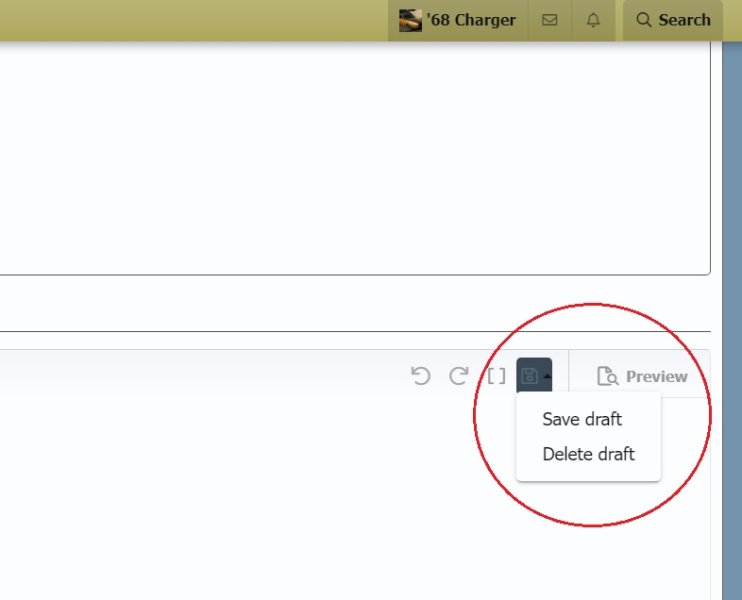The image size is (742, 600).
Task: Click the Preview document magnifier icon
Action: 606,376
